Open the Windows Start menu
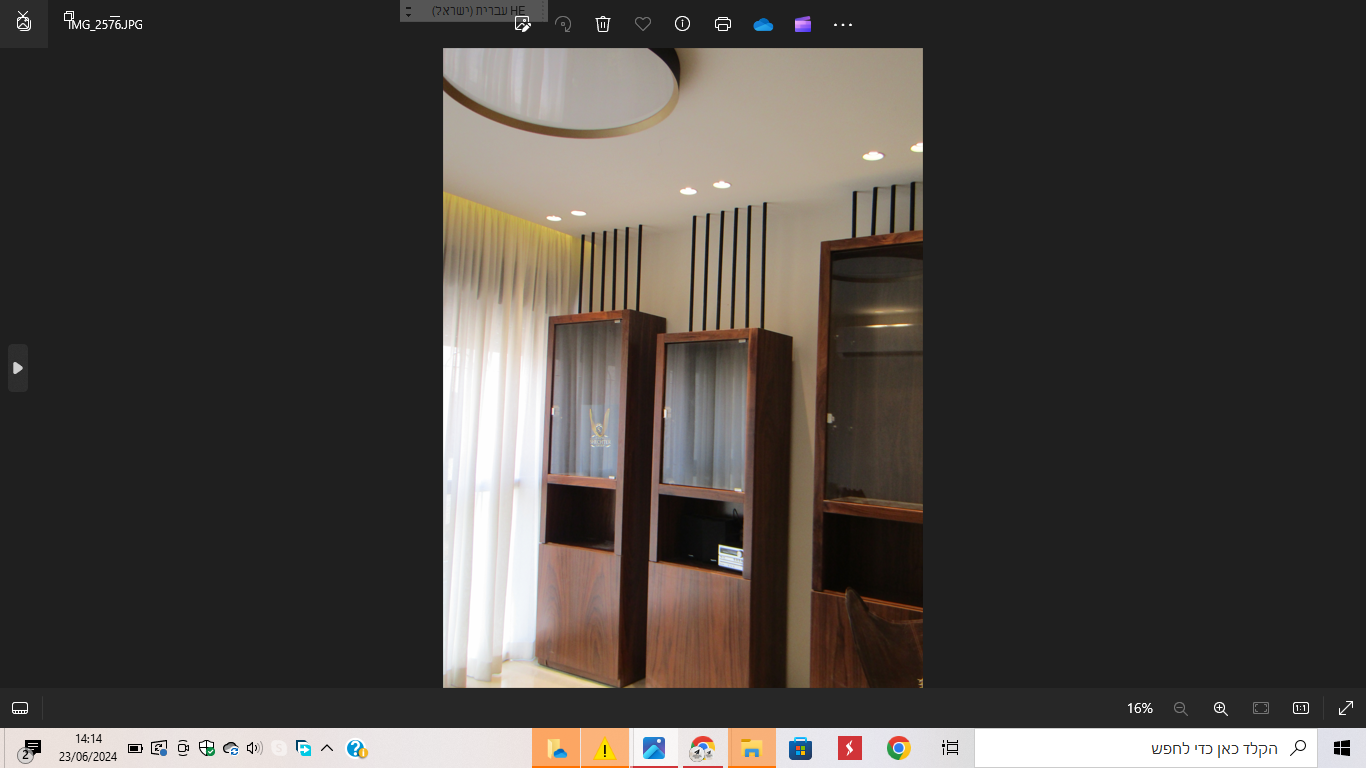 pos(1342,748)
